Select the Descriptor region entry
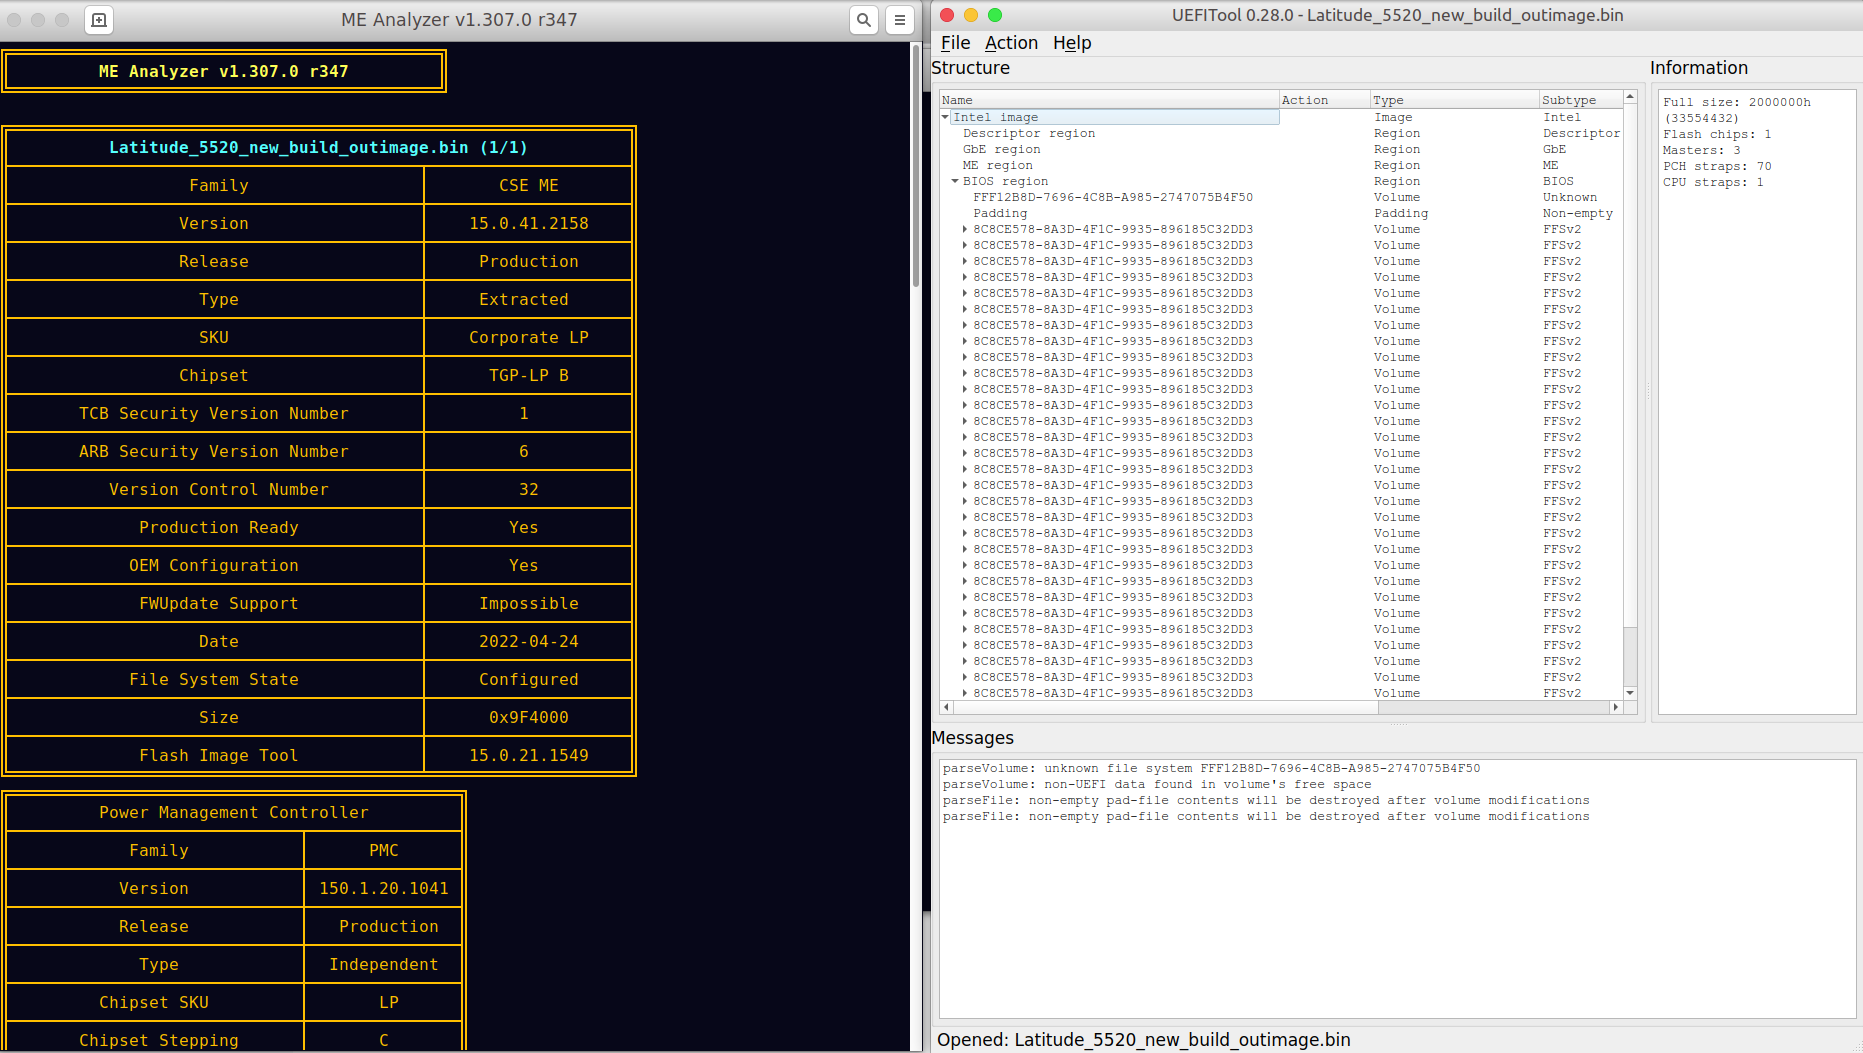The image size is (1863, 1053). click(x=1028, y=133)
